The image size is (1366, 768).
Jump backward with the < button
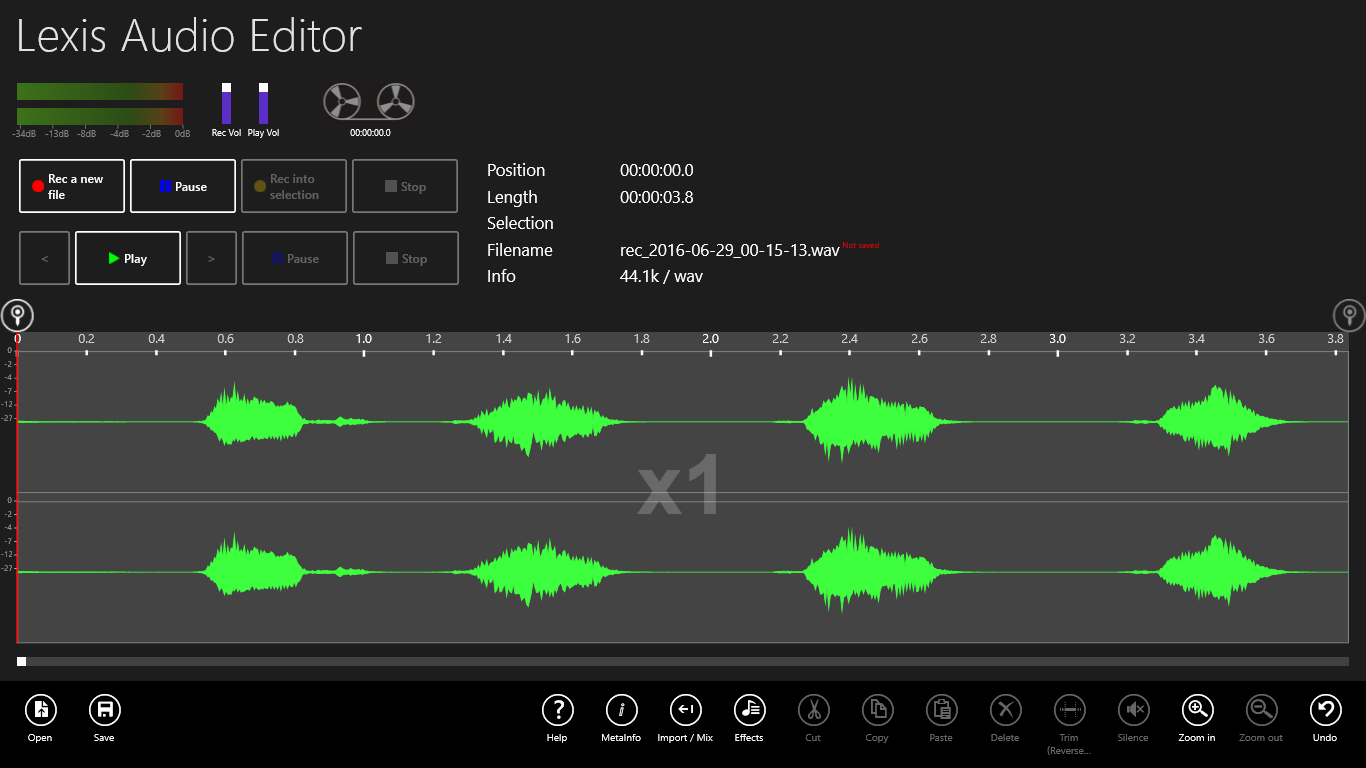[x=44, y=258]
